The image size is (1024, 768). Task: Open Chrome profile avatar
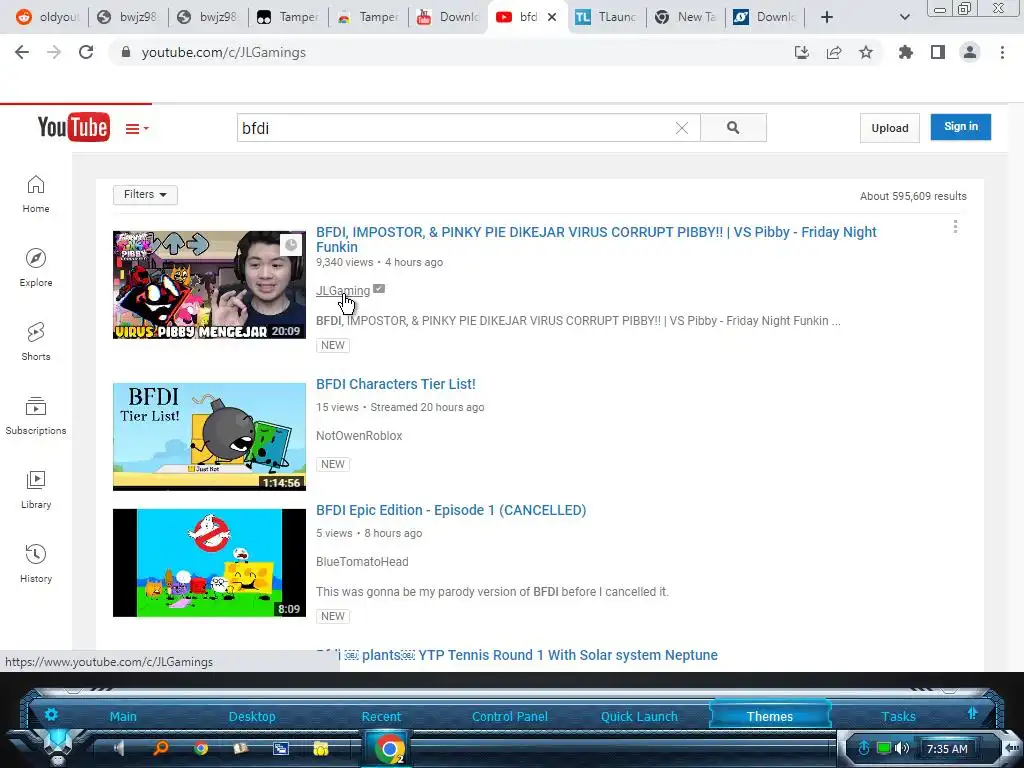pos(970,52)
